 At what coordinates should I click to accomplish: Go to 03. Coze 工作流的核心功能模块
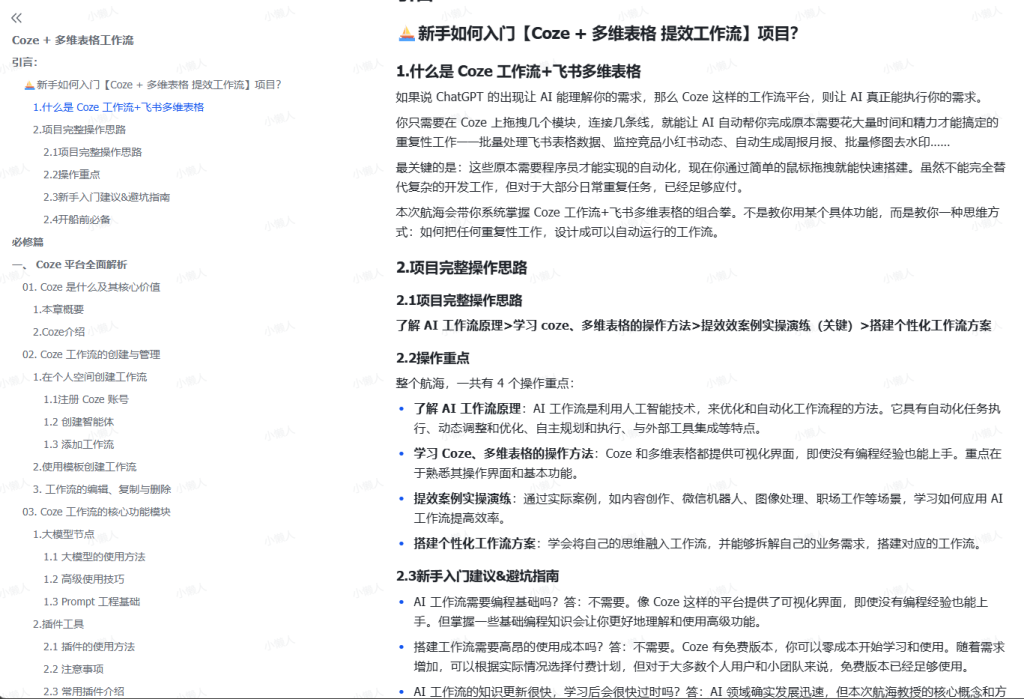(96, 512)
